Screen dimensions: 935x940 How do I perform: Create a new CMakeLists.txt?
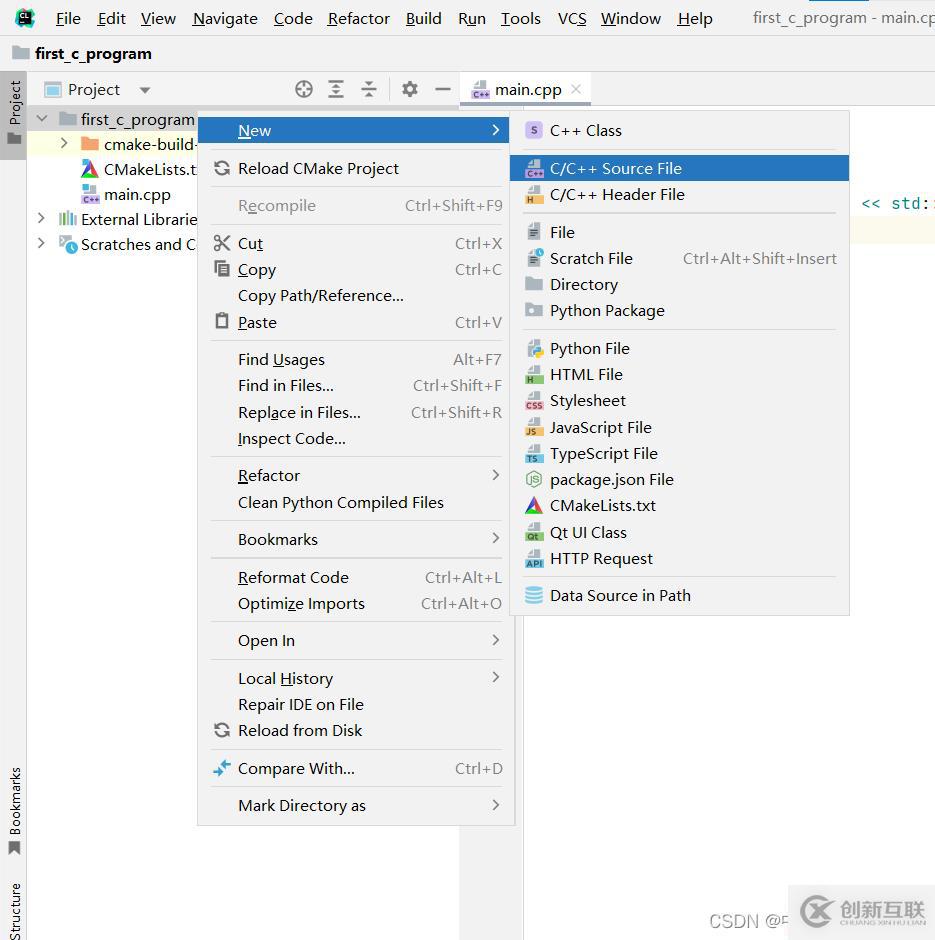(x=680, y=505)
